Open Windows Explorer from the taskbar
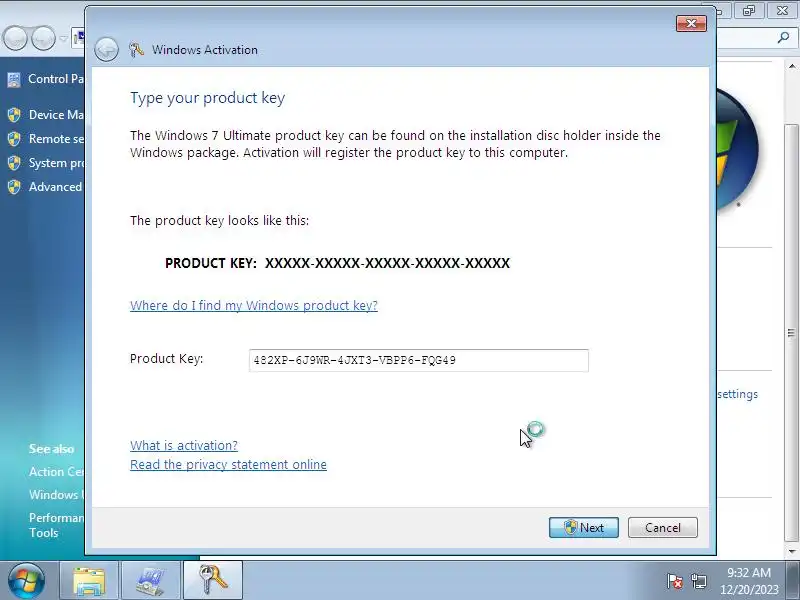 89,581
